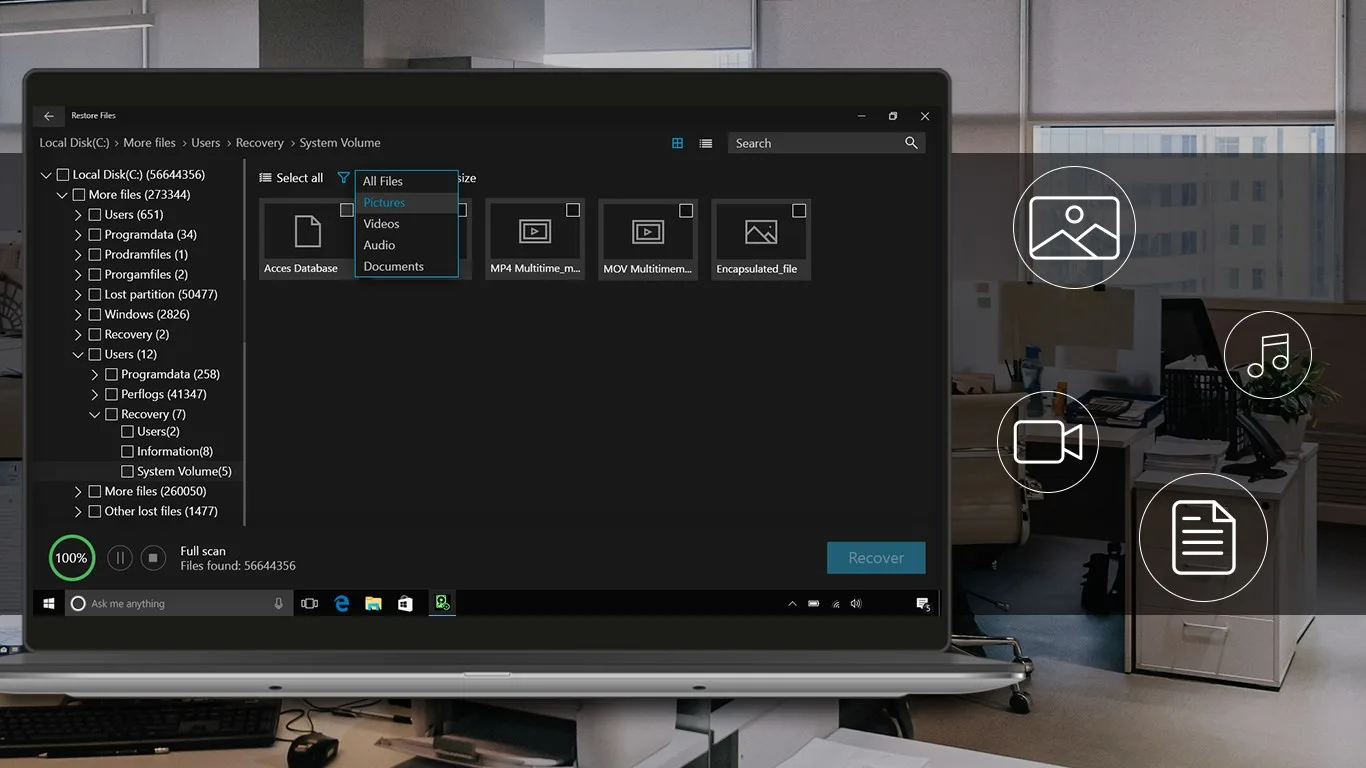Click Select all above file list
1366x768 pixels.
[x=291, y=178]
